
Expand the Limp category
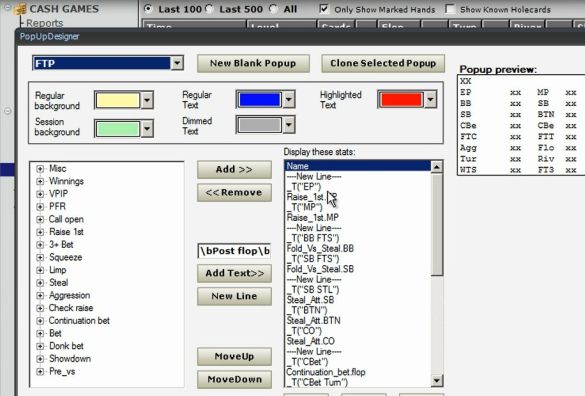pos(40,270)
